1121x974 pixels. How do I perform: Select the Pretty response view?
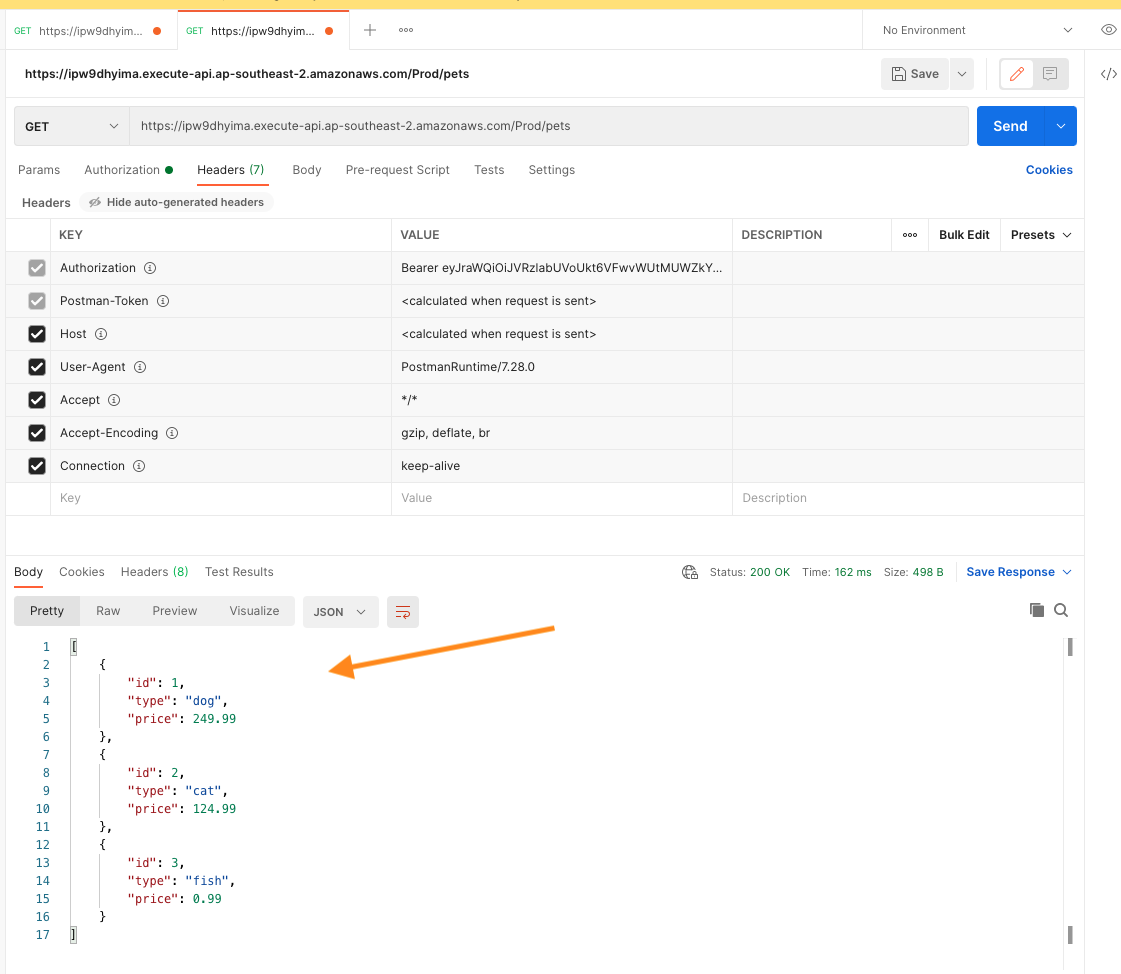[x=46, y=611]
